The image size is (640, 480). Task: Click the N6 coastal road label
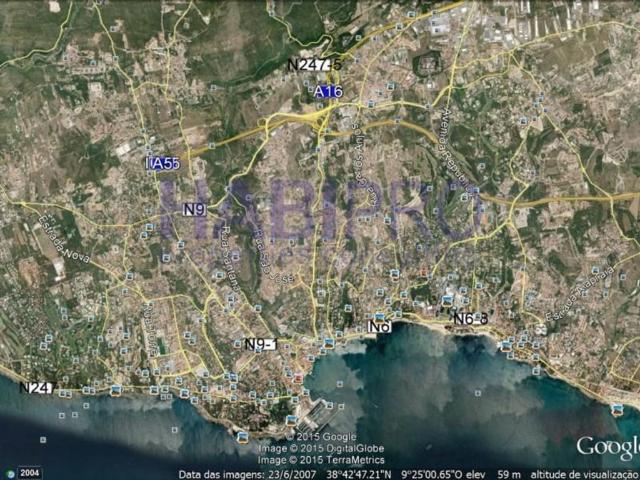379,326
